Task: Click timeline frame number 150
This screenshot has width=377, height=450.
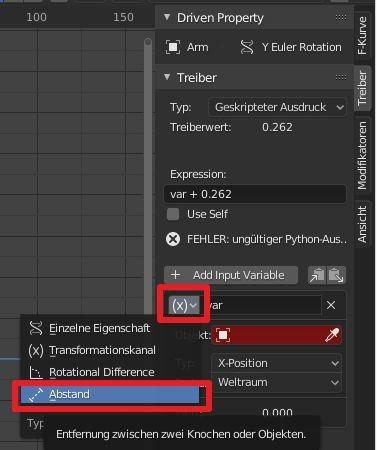Action: (123, 17)
